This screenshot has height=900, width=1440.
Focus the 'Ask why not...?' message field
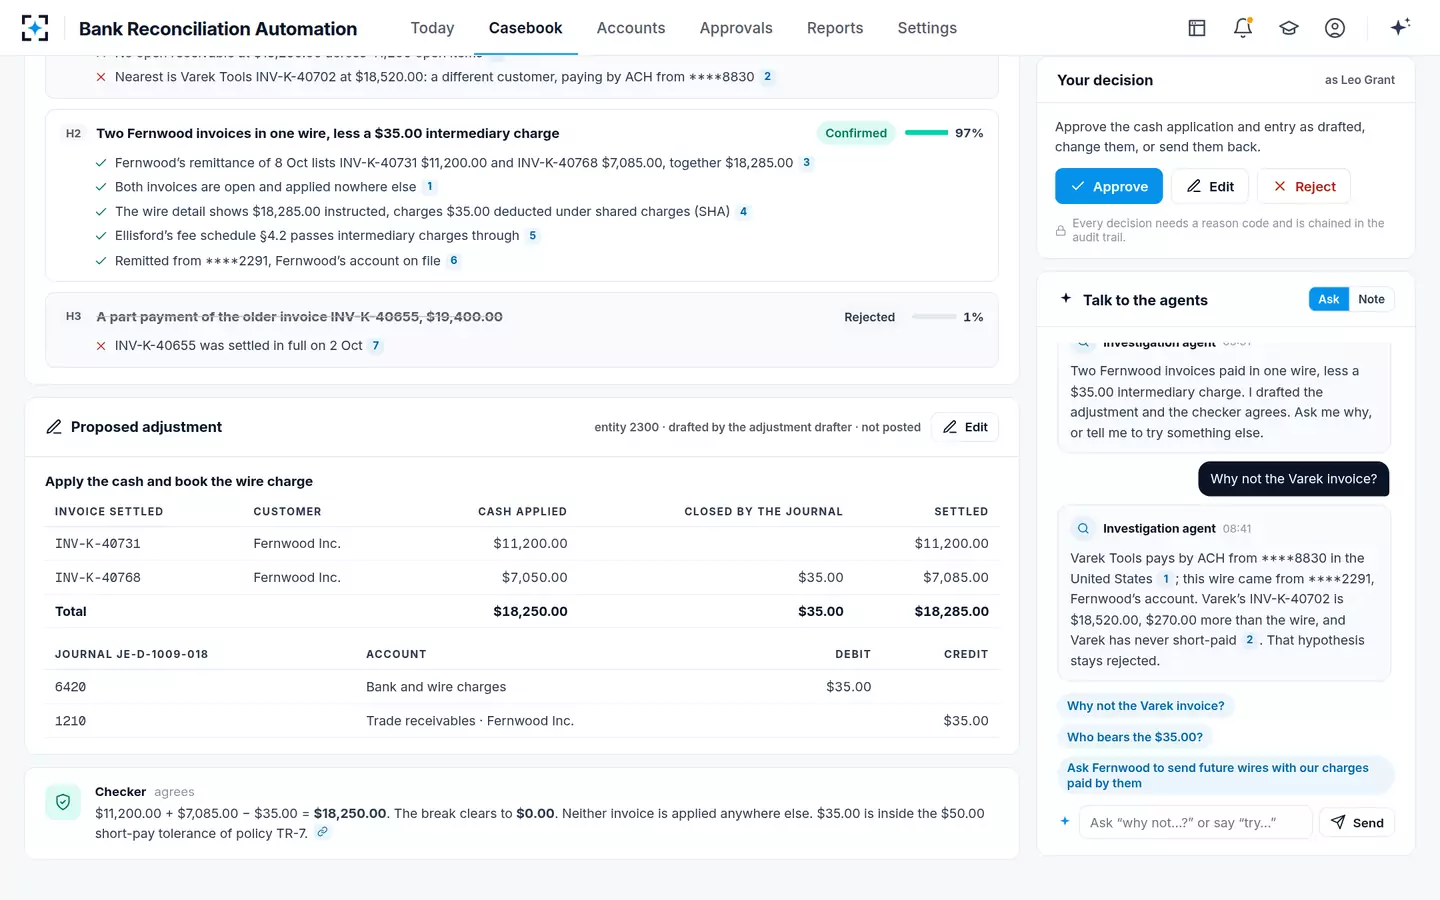(x=1195, y=823)
